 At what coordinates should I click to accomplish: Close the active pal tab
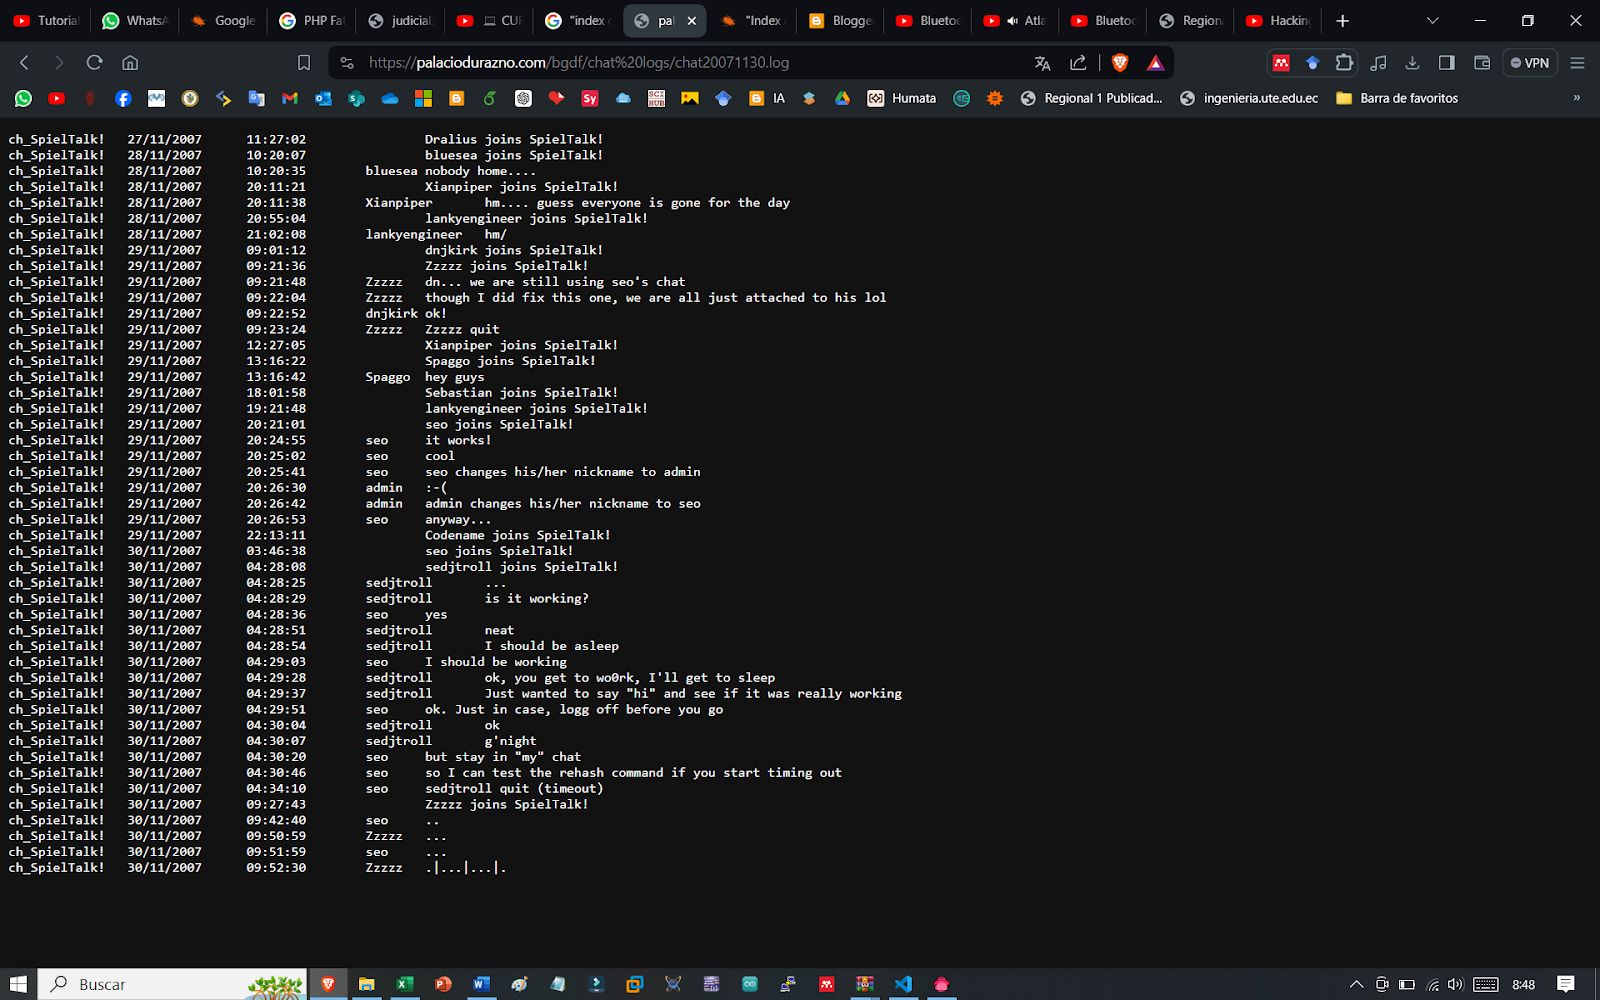pyautogui.click(x=692, y=20)
